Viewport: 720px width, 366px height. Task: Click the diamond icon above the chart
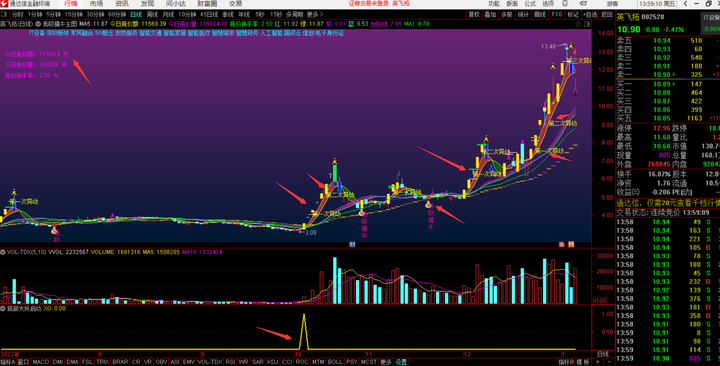click(x=578, y=24)
